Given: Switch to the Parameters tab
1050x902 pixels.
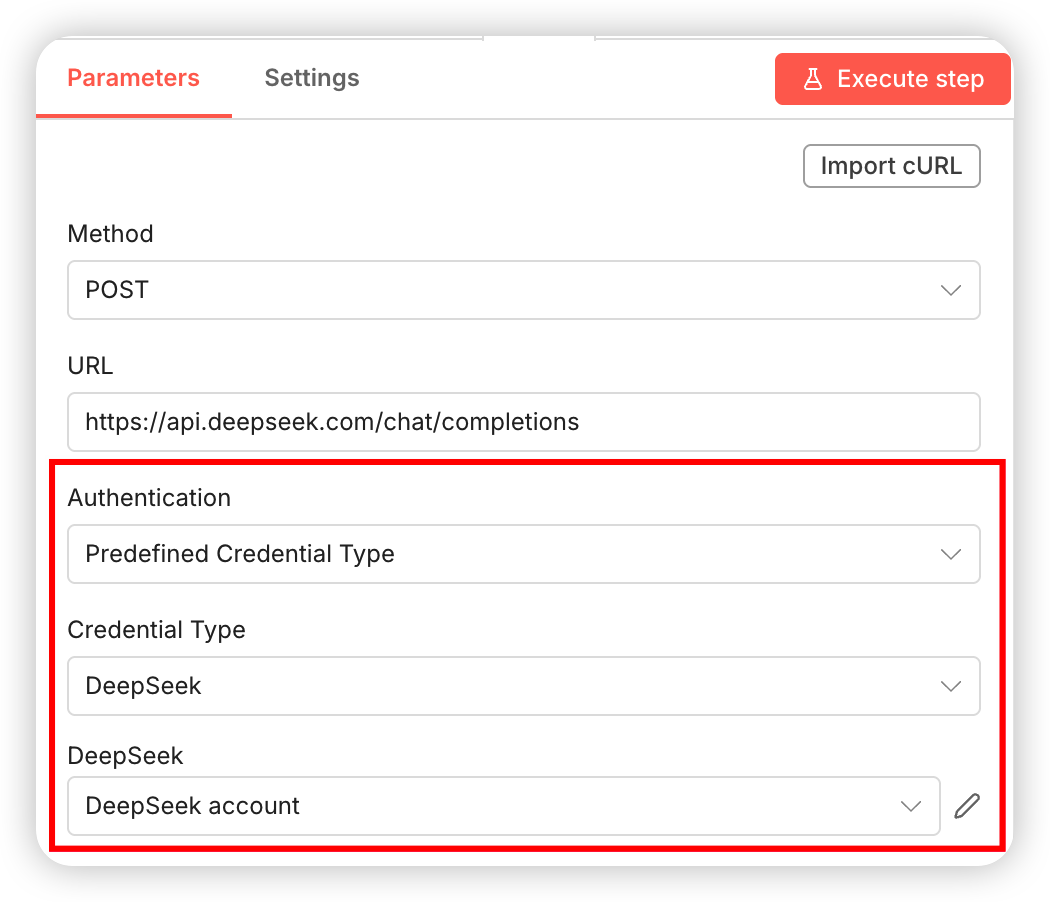Looking at the screenshot, I should tap(133, 78).
